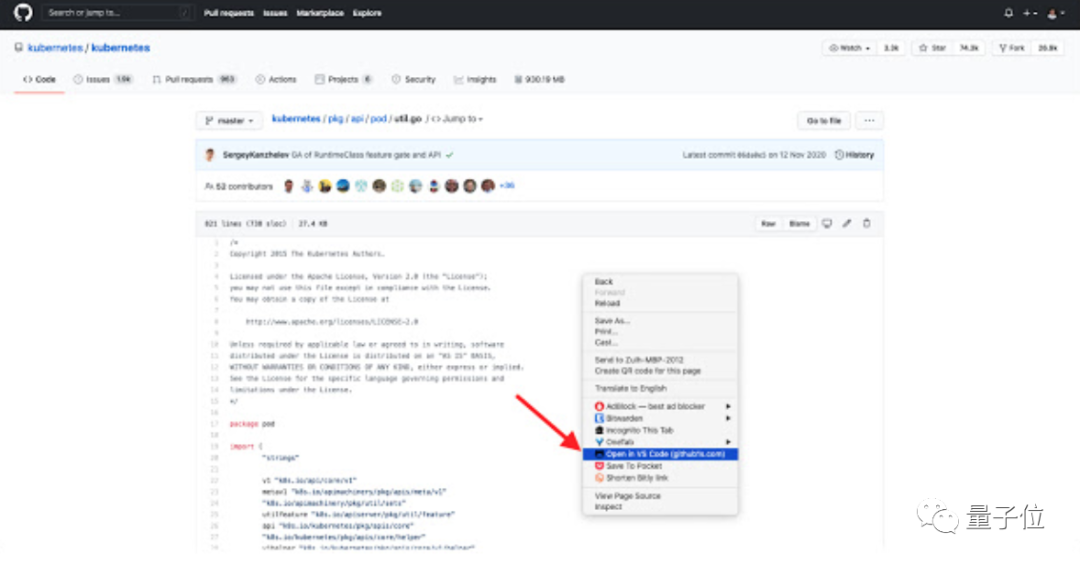Choose Back in the context menu

[660, 282]
